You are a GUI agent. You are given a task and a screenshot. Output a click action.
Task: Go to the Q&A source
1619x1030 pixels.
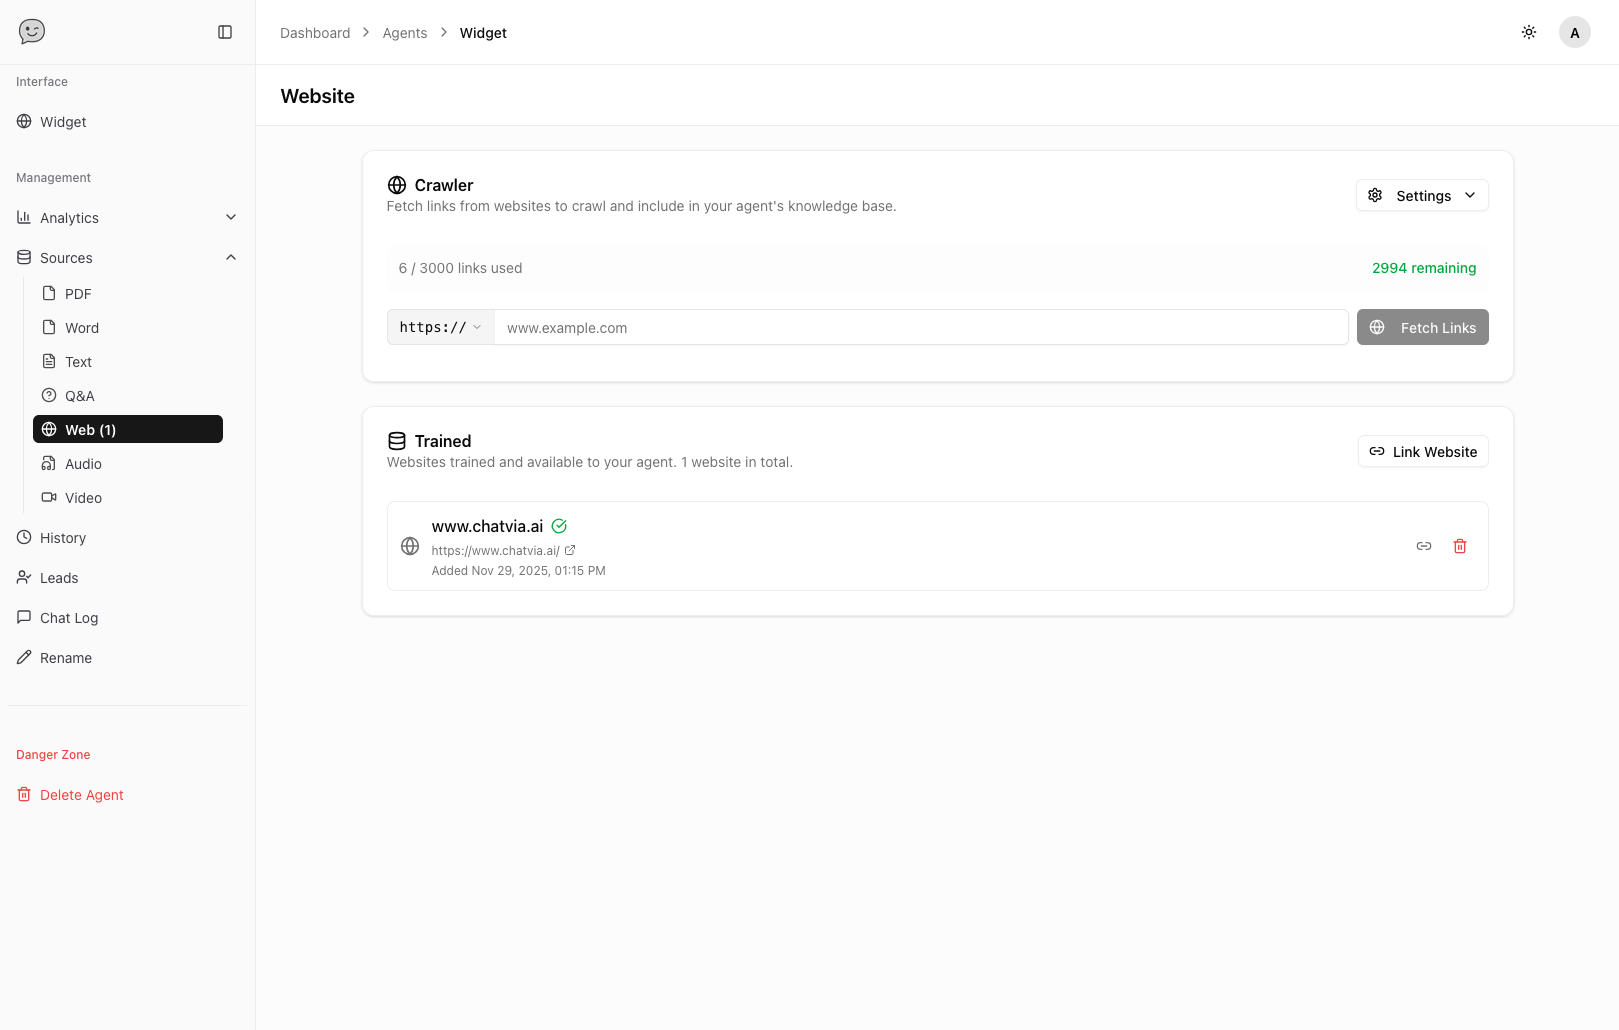click(79, 396)
